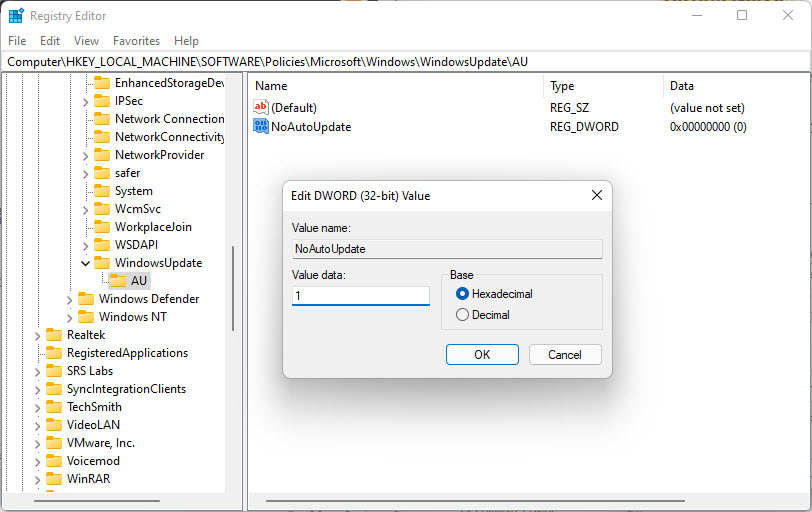Image resolution: width=812 pixels, height=512 pixels.
Task: Expand the safer tree node
Action: pos(85,174)
